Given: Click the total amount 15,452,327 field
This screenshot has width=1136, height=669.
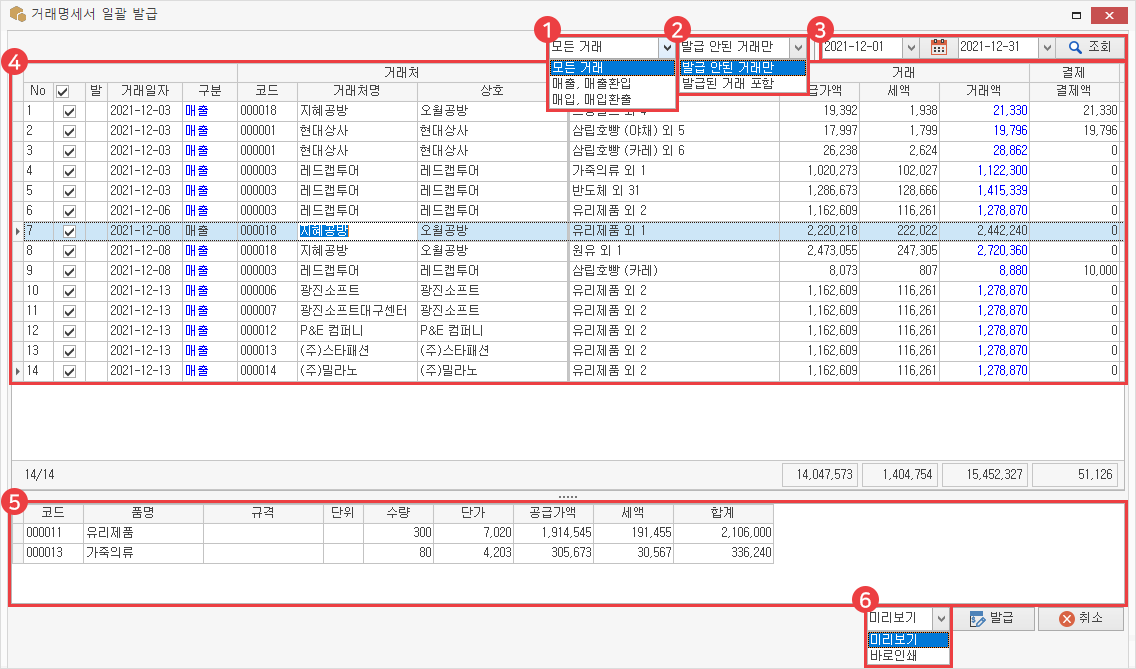Looking at the screenshot, I should 984,475.
